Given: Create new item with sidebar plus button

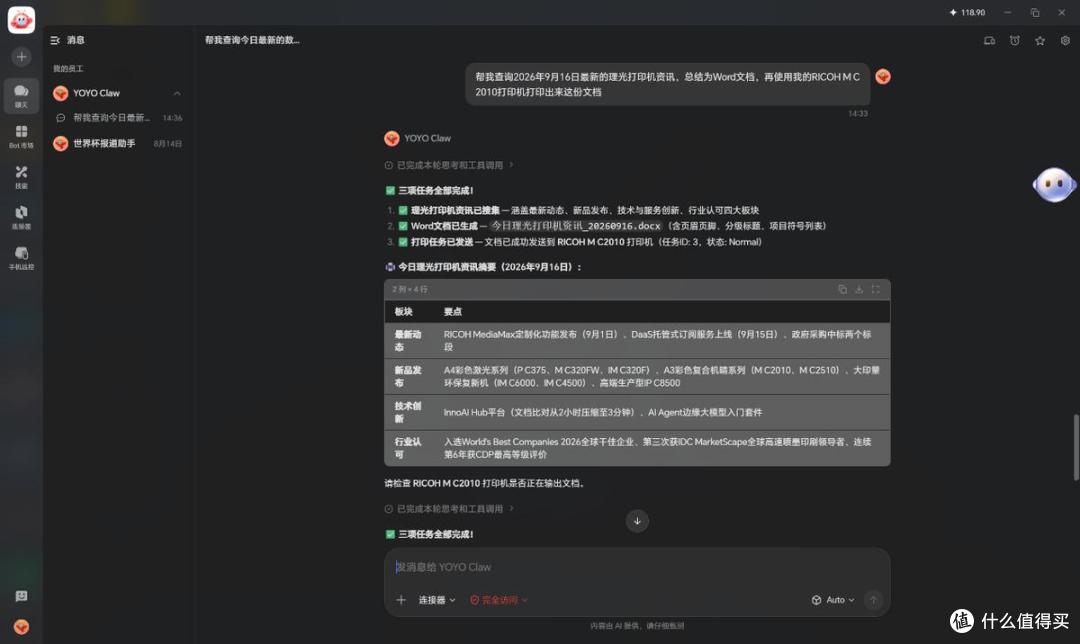Looking at the screenshot, I should click(21, 56).
